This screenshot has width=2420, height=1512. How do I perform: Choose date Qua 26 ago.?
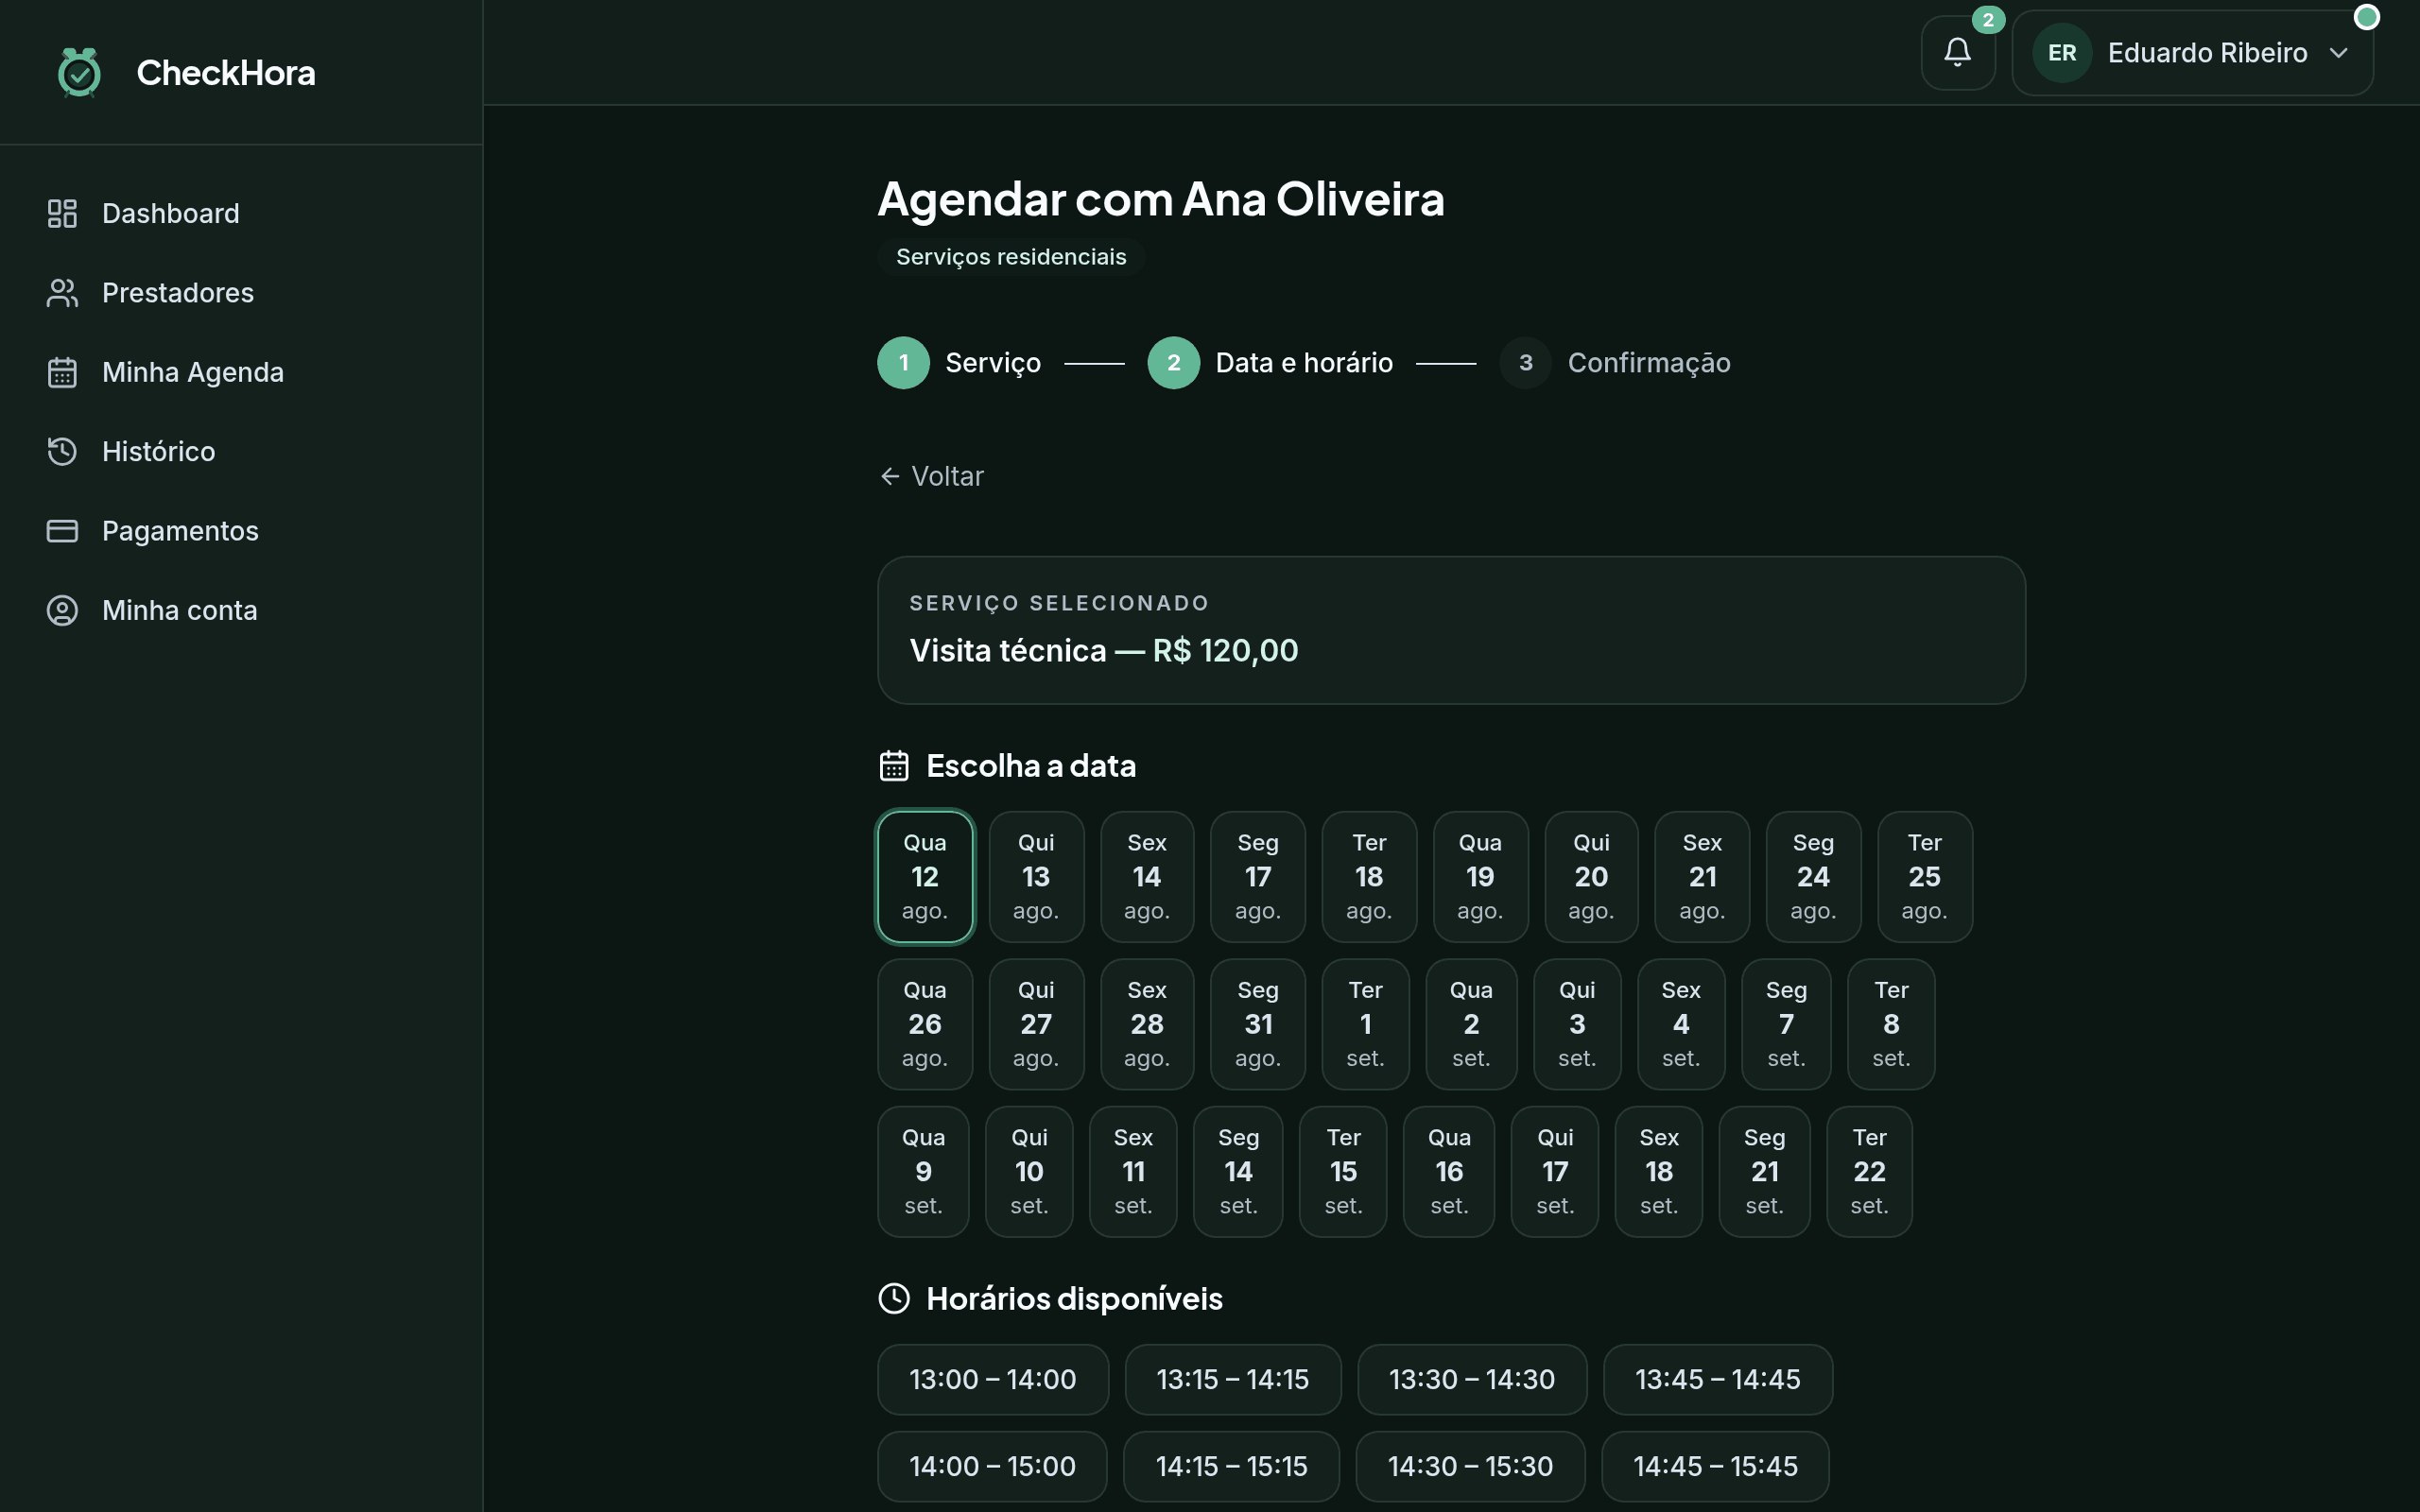click(x=925, y=1024)
